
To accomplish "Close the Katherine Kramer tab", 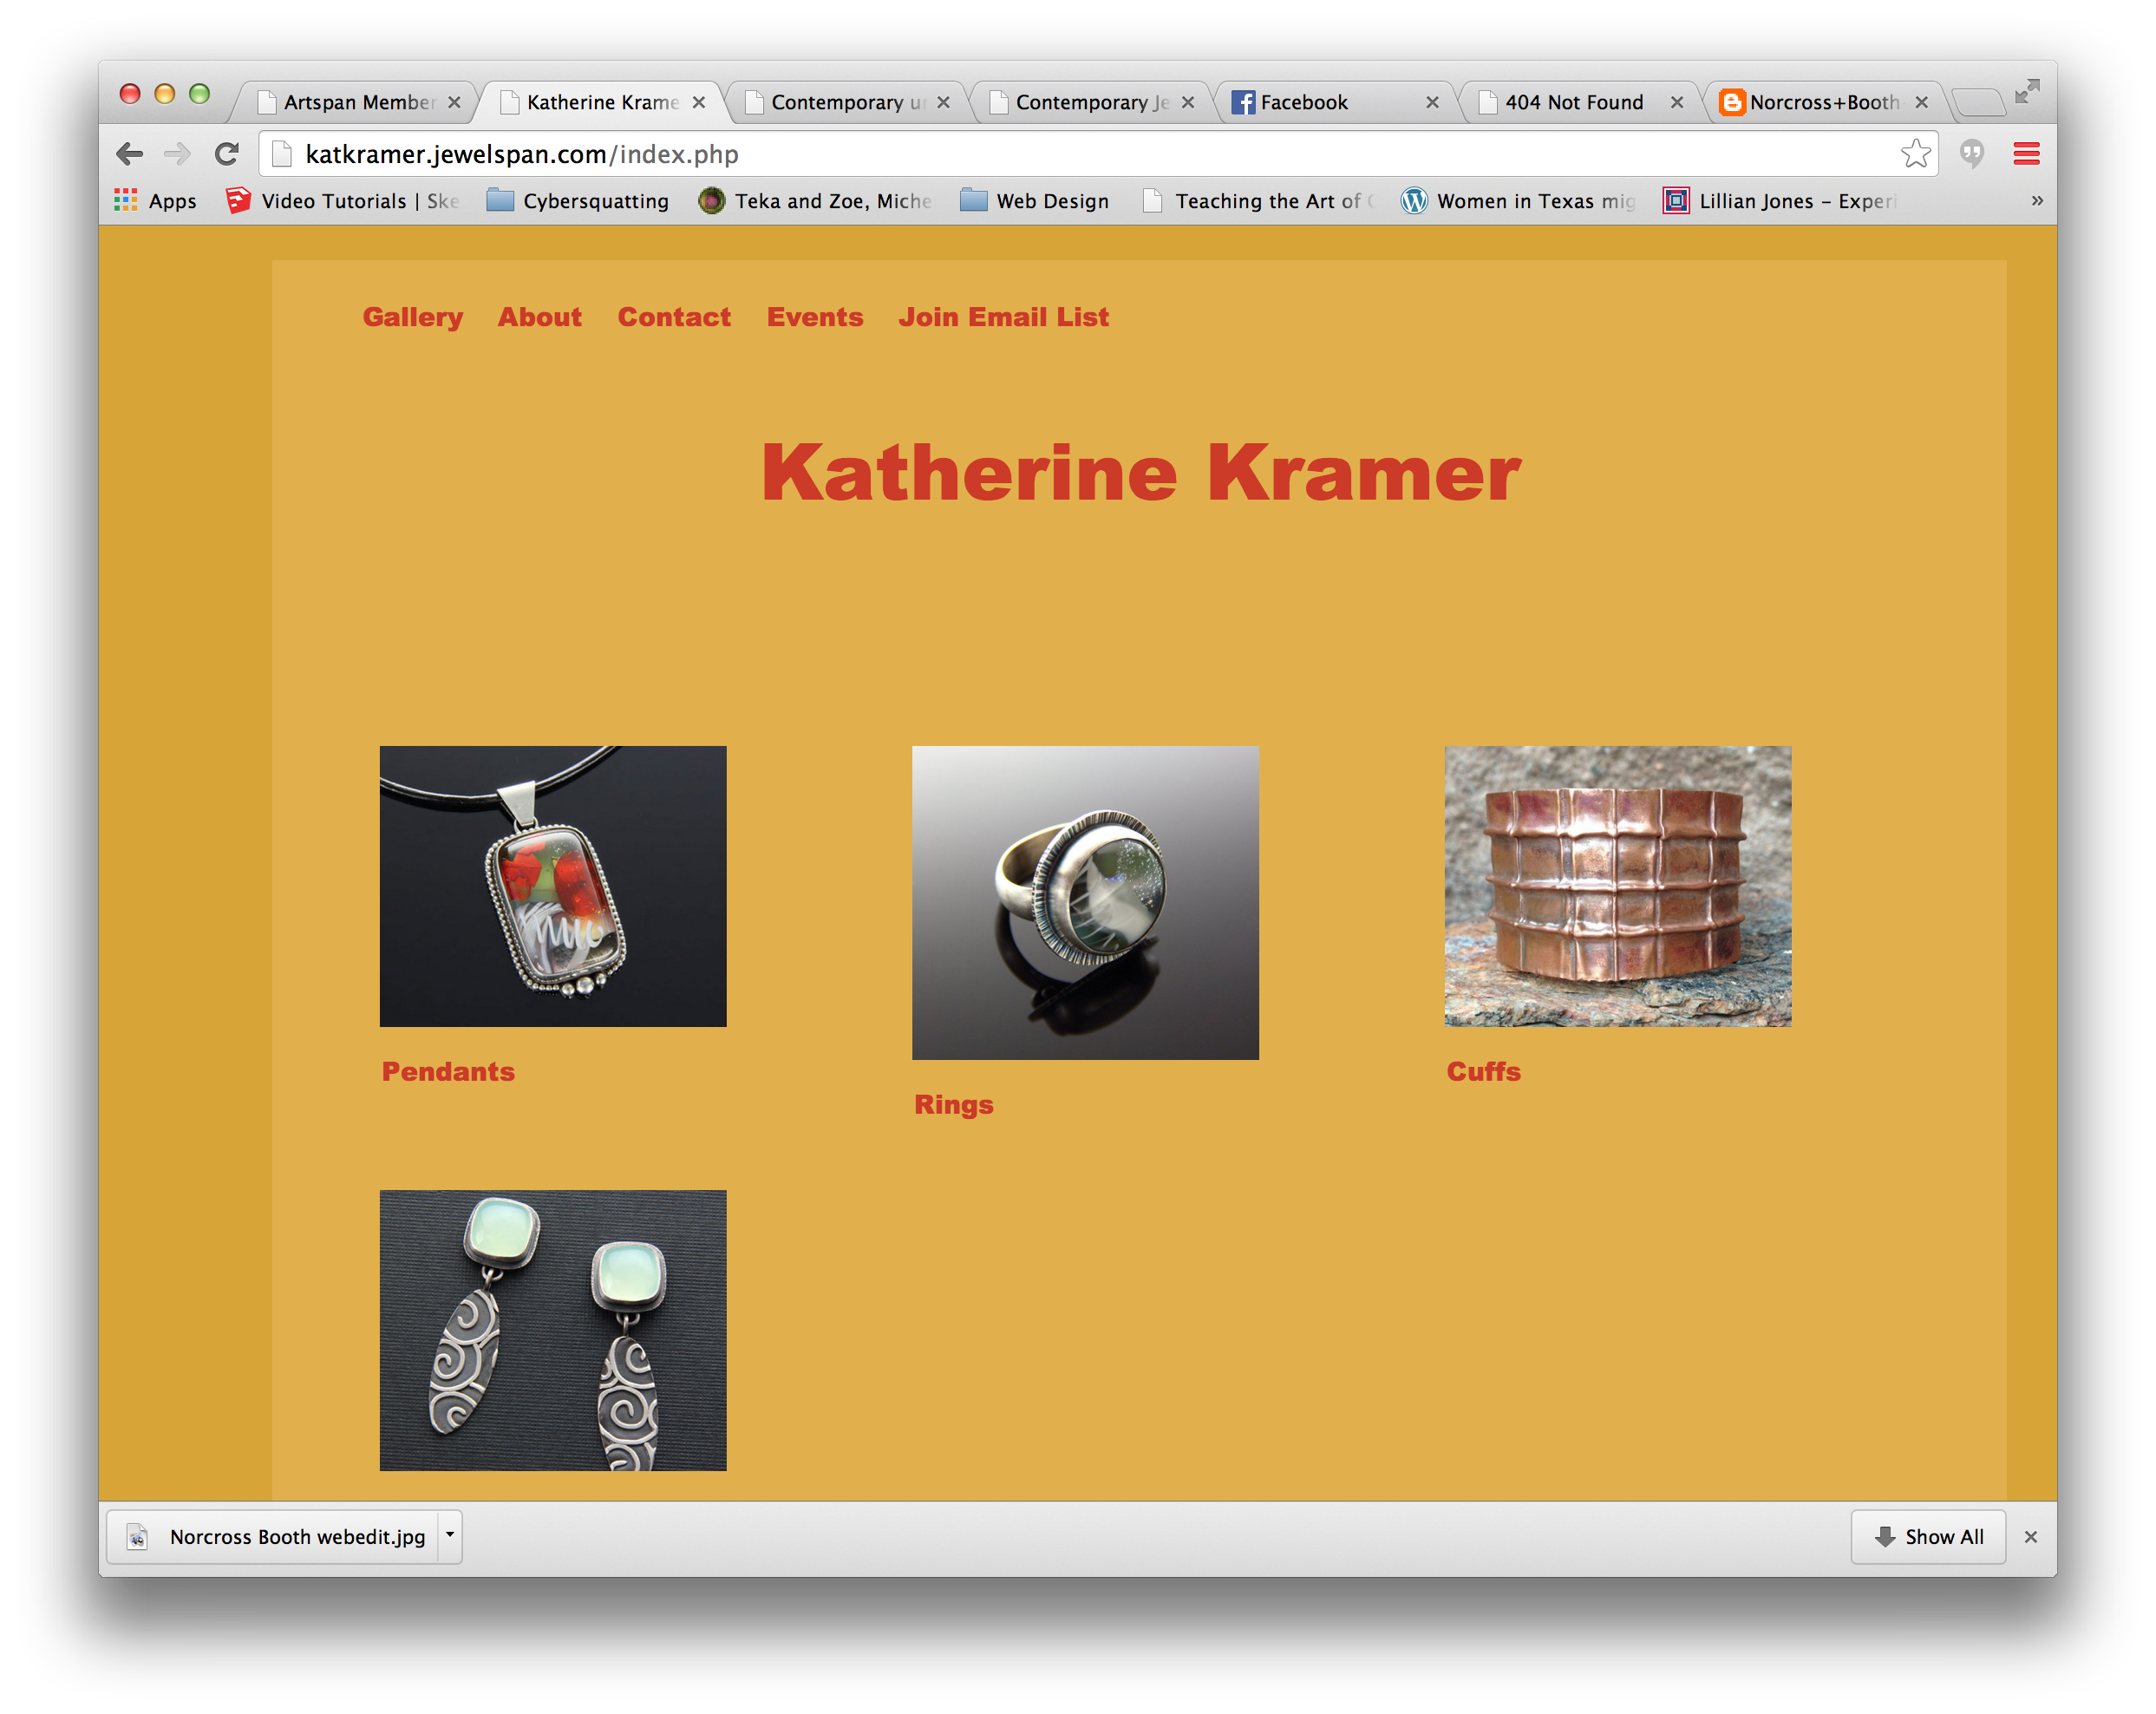I will click(x=699, y=102).
